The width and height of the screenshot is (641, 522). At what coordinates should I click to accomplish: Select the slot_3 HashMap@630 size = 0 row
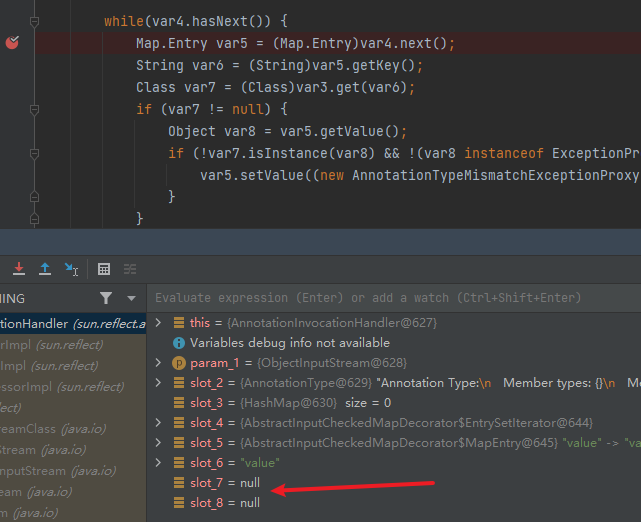click(394, 403)
